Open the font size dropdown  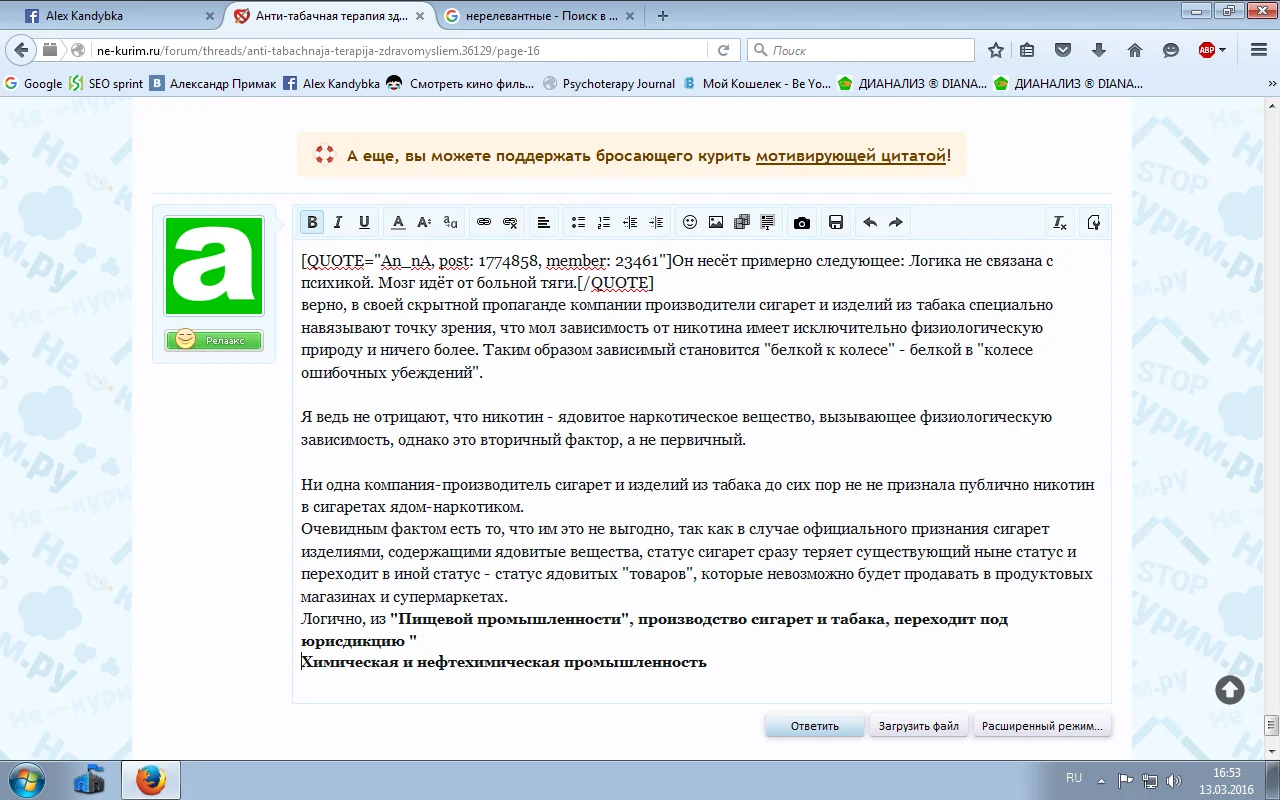click(x=424, y=222)
